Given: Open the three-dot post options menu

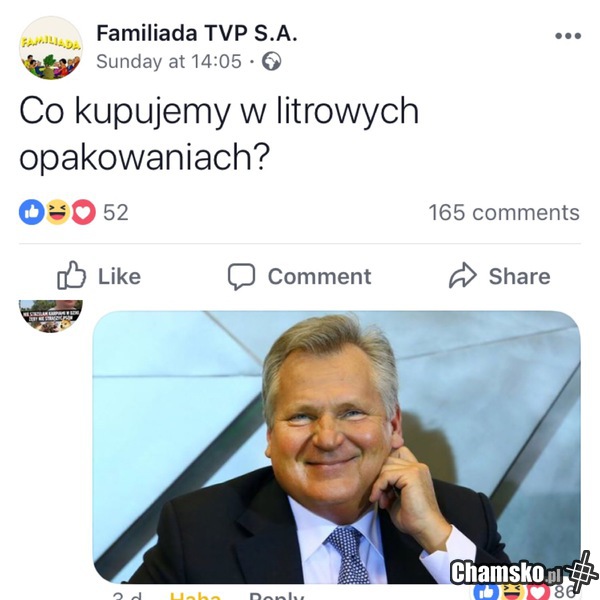Looking at the screenshot, I should (568, 36).
